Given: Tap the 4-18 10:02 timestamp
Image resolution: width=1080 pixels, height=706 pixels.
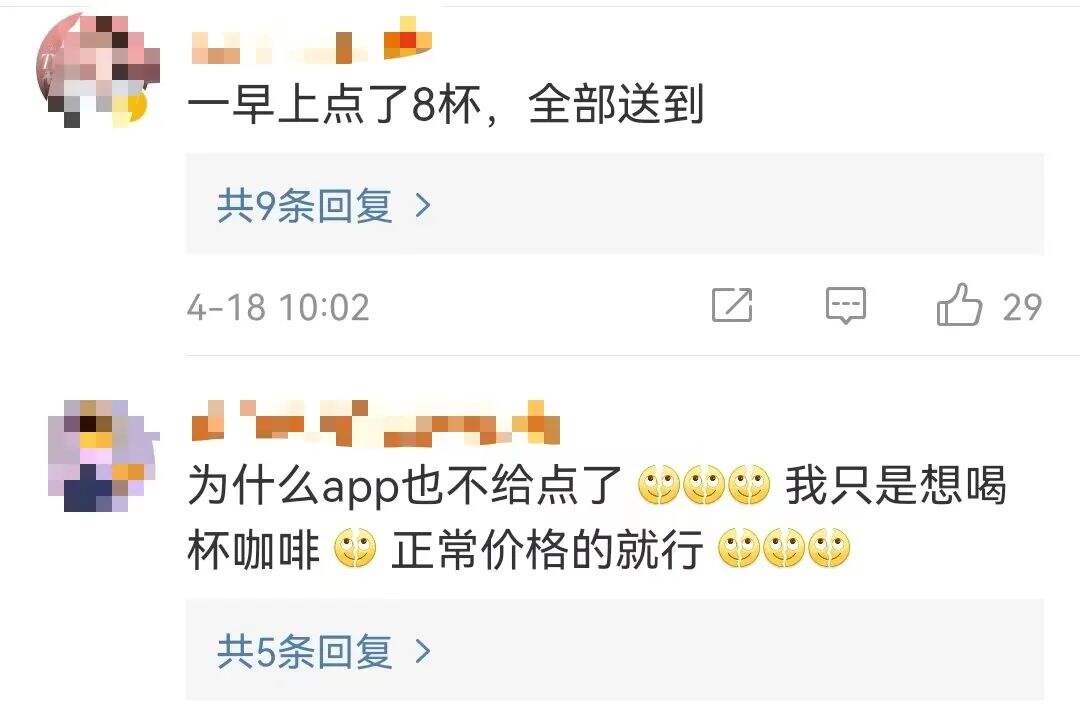Looking at the screenshot, I should tap(278, 307).
